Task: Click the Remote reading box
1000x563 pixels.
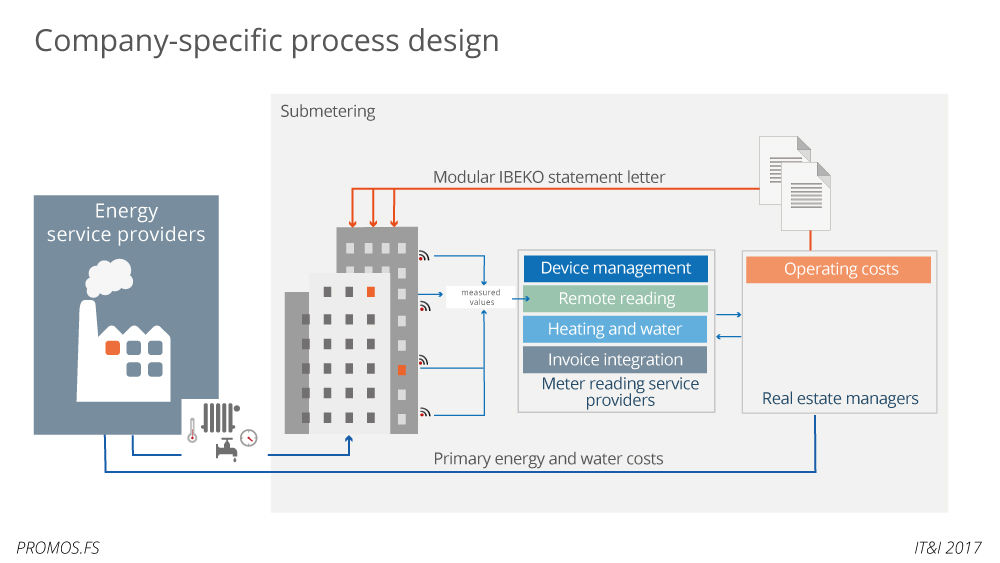Action: [615, 298]
